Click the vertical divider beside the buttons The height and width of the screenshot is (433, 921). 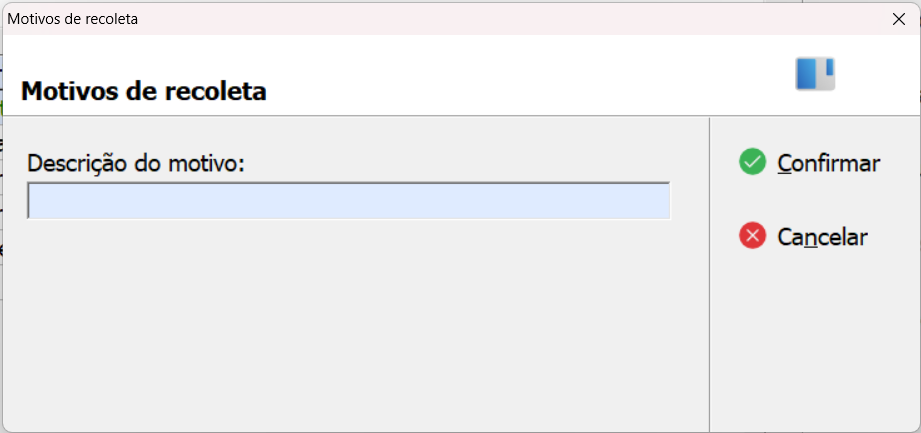click(x=710, y=273)
